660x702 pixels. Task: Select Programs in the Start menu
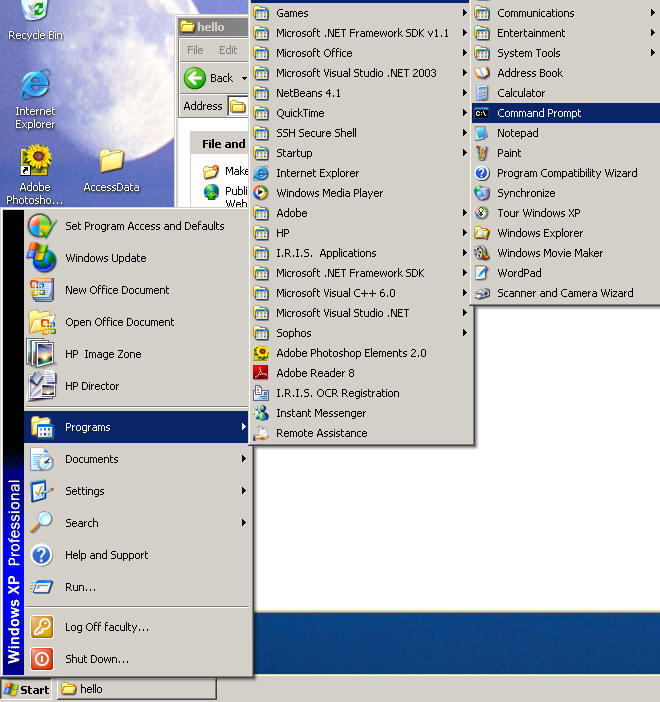136,427
